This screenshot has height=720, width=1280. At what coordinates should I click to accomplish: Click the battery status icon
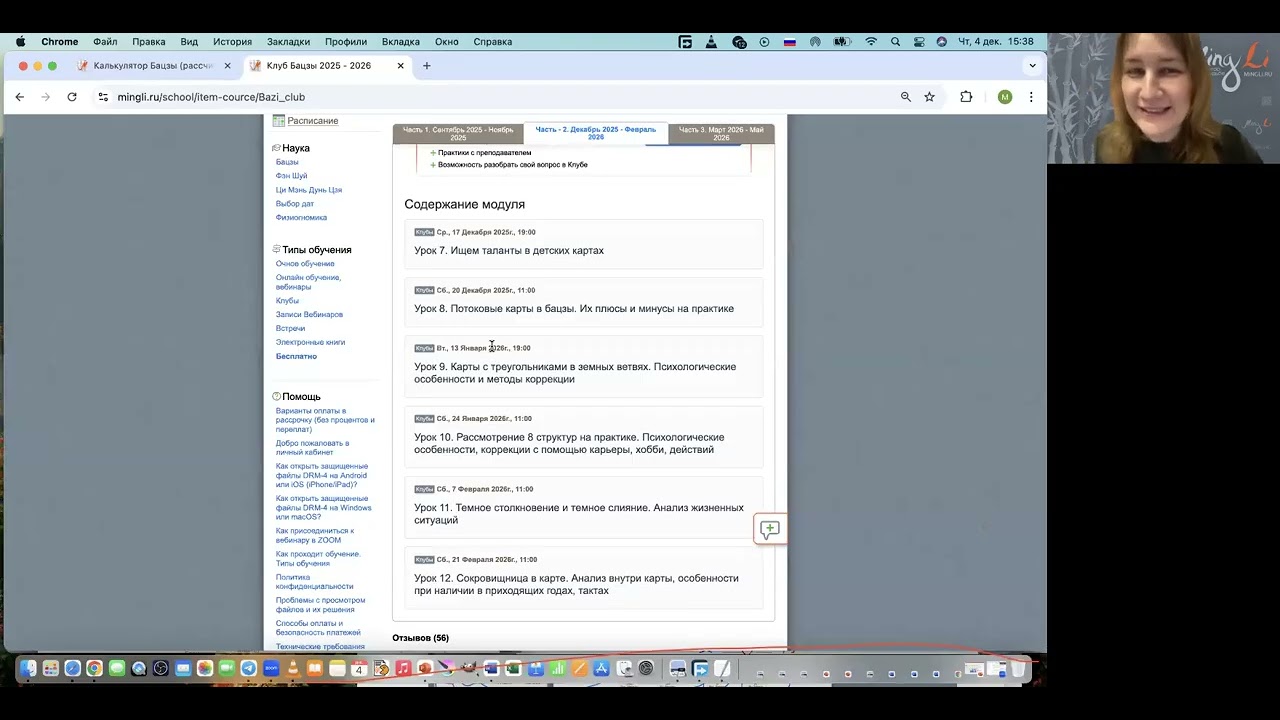point(843,42)
